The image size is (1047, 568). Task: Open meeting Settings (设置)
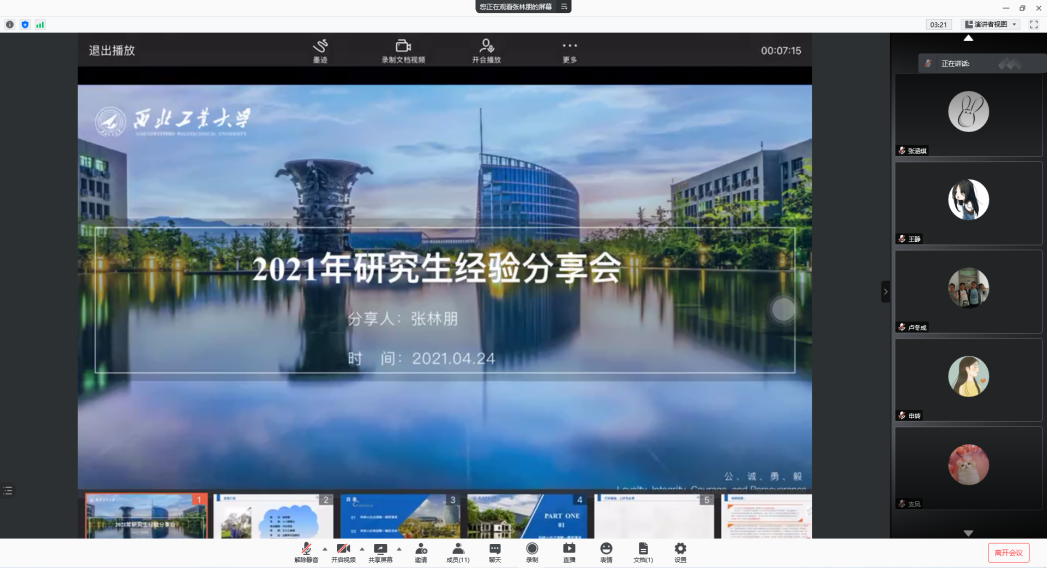pyautogui.click(x=680, y=553)
